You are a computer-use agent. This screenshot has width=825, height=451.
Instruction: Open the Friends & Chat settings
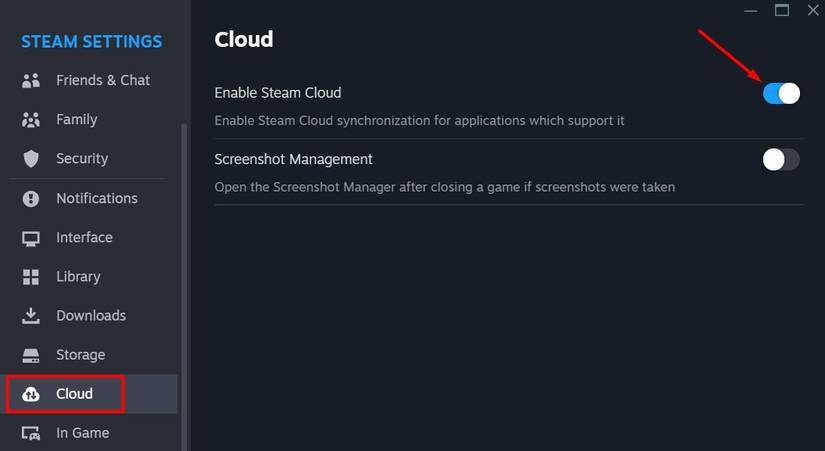pyautogui.click(x=103, y=80)
